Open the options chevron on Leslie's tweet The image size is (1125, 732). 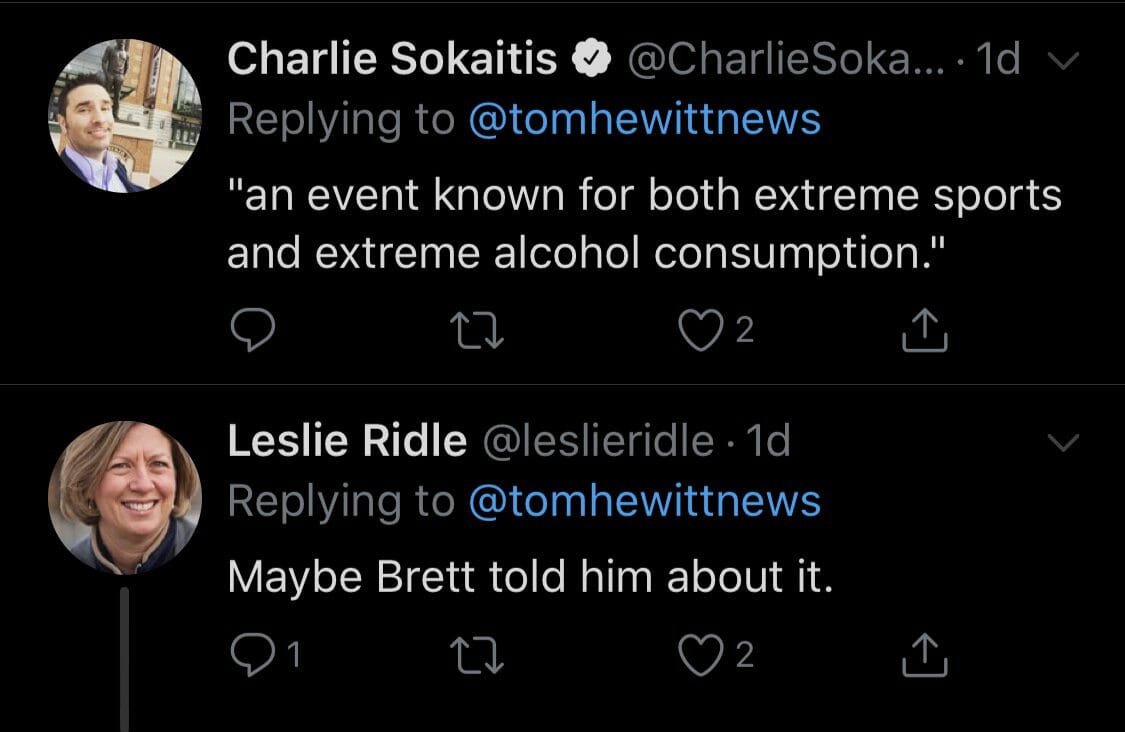point(1063,442)
